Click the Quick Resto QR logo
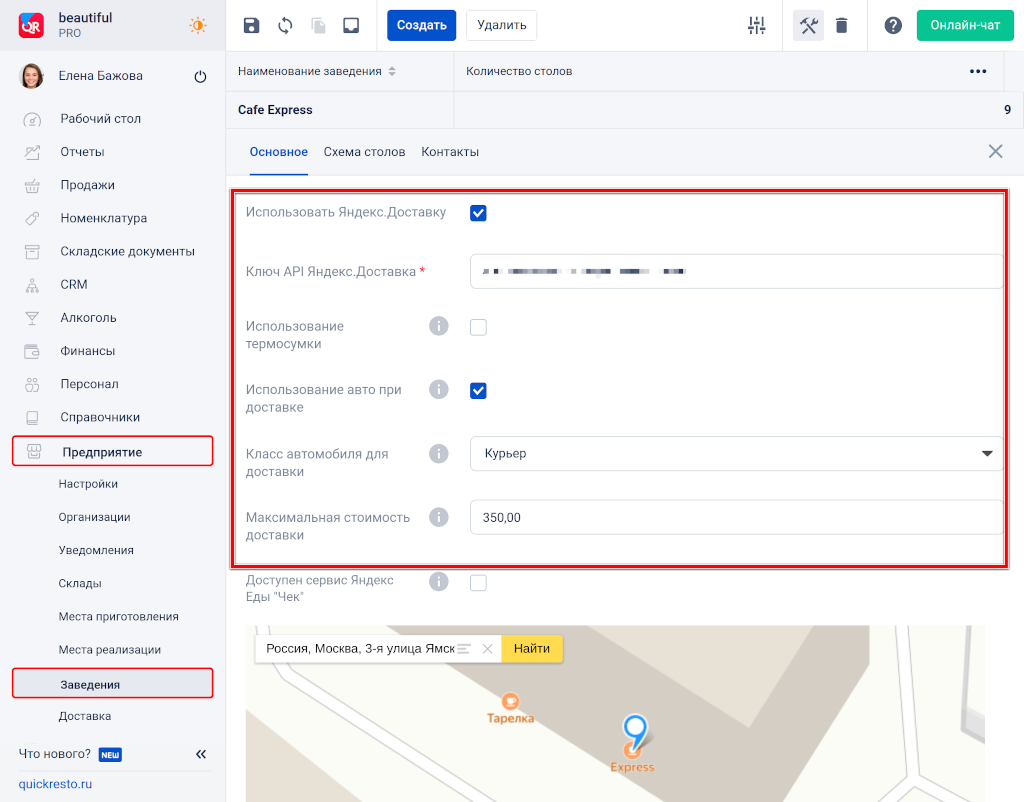 [x=31, y=25]
